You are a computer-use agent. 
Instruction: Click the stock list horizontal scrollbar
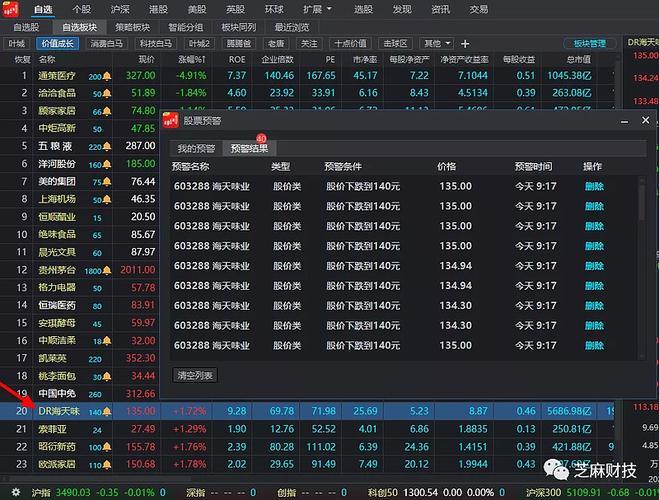pos(99,479)
